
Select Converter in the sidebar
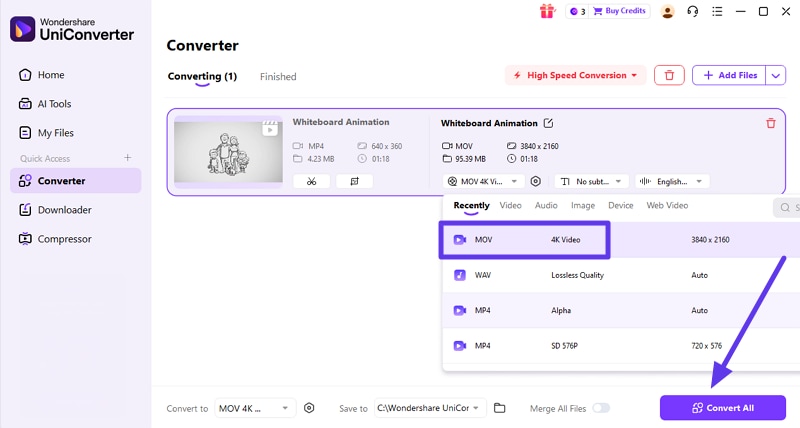point(76,181)
